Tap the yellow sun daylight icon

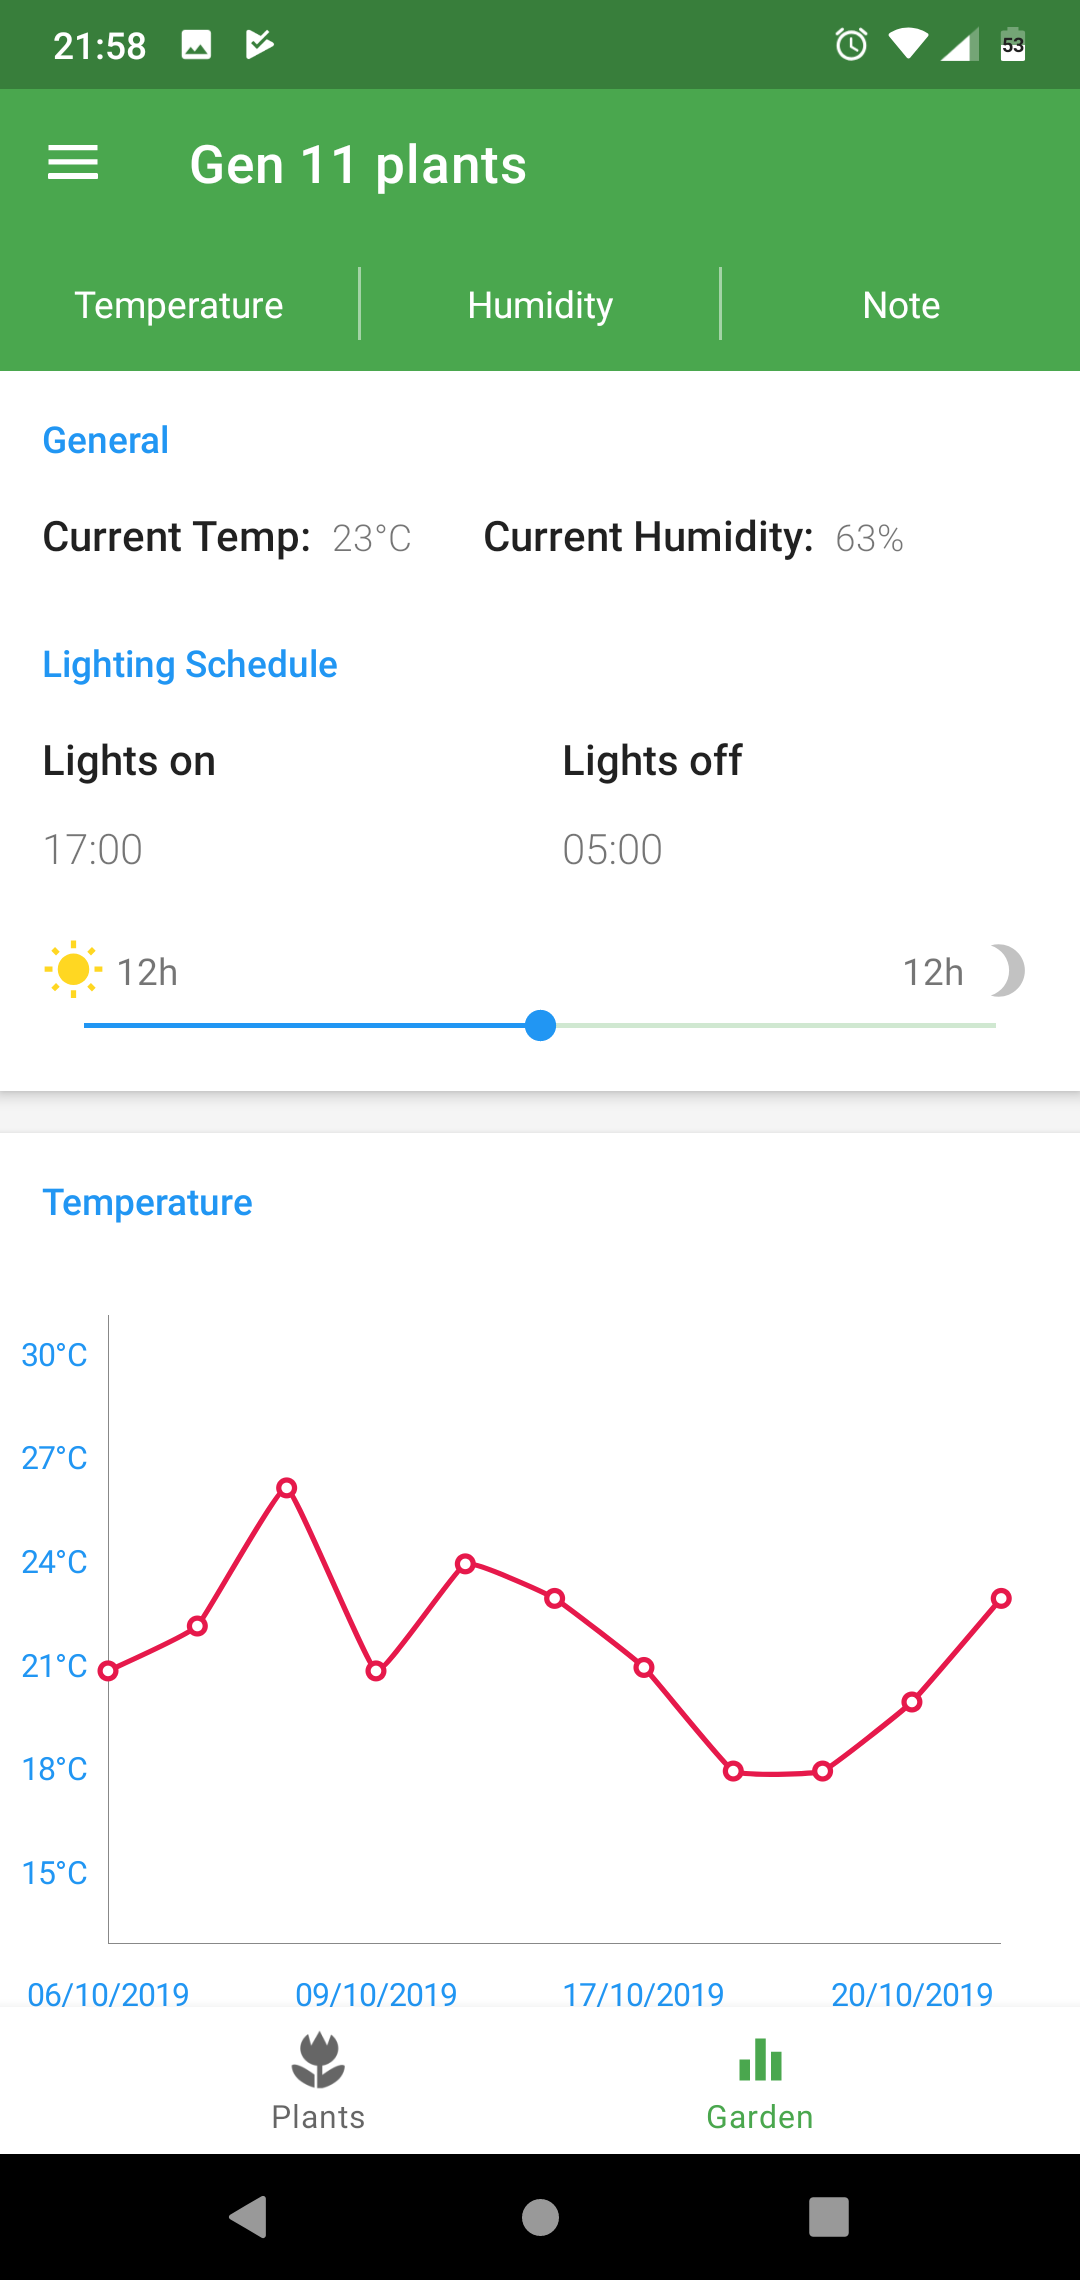[x=73, y=970]
